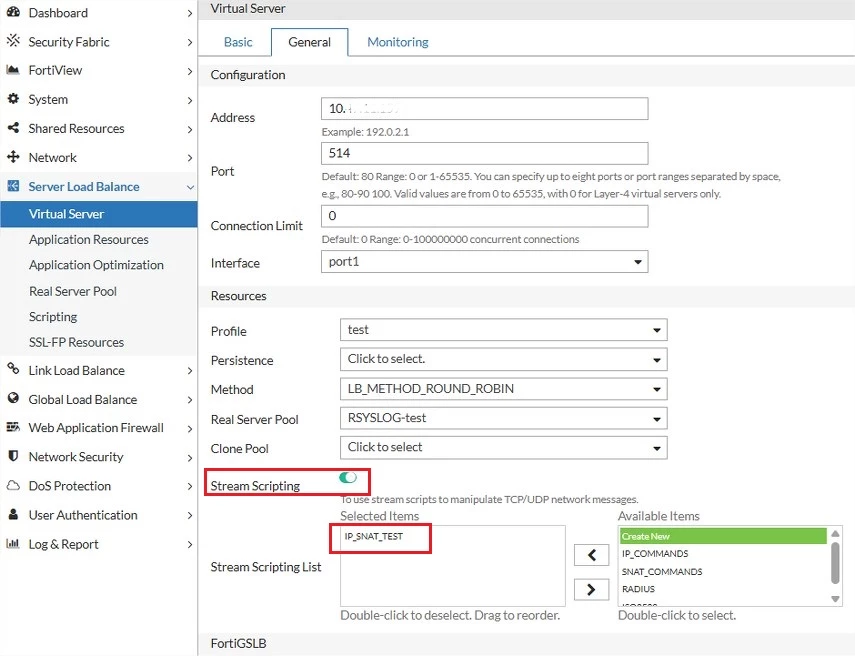Expand the Network menu chevron
The height and width of the screenshot is (656, 855).
tap(189, 158)
